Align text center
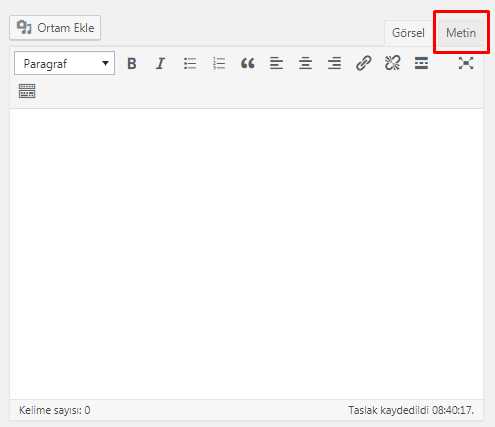The height and width of the screenshot is (427, 495). click(305, 63)
